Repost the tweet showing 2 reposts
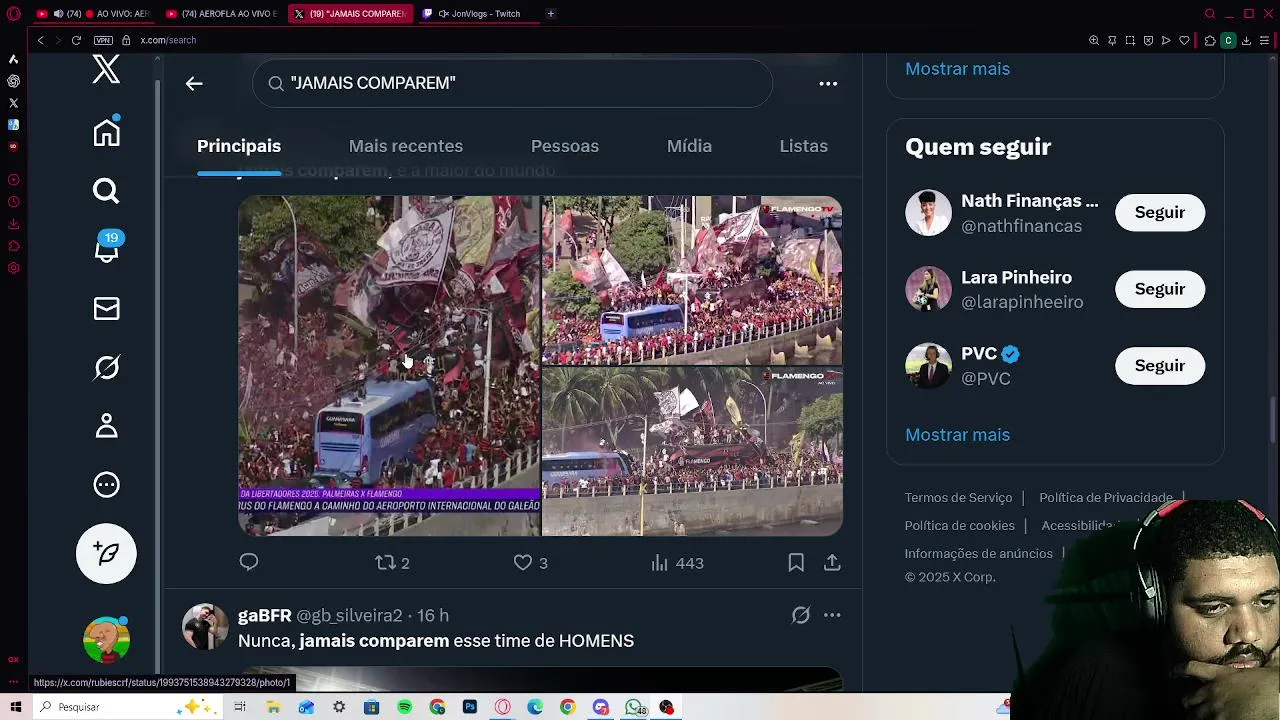Image resolution: width=1280 pixels, height=720 pixels. coord(392,563)
